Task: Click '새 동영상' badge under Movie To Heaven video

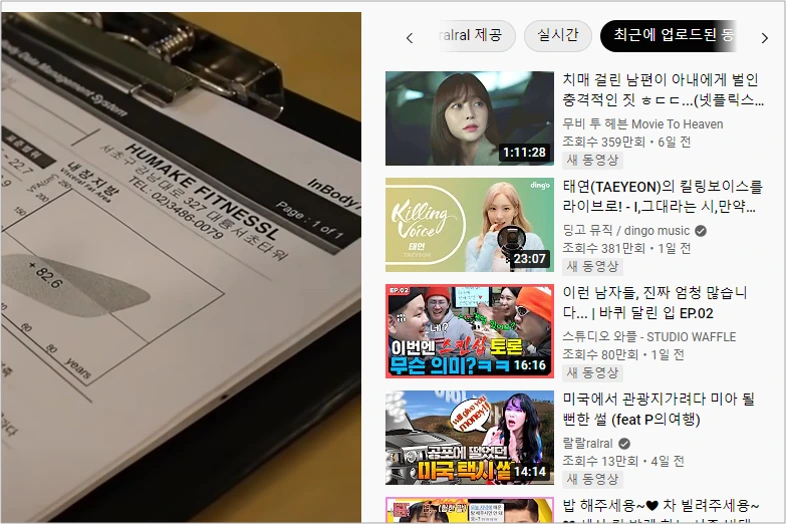Action: [x=593, y=160]
